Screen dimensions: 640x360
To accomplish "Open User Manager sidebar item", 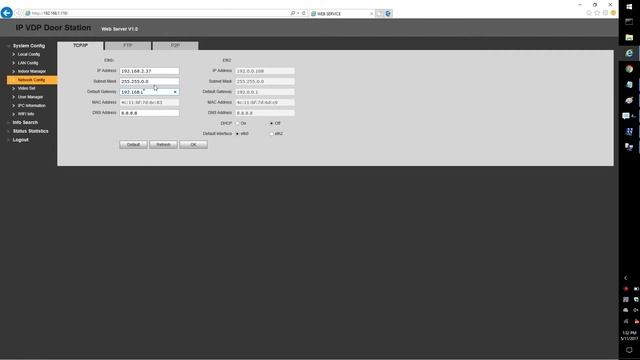I will (30, 97).
